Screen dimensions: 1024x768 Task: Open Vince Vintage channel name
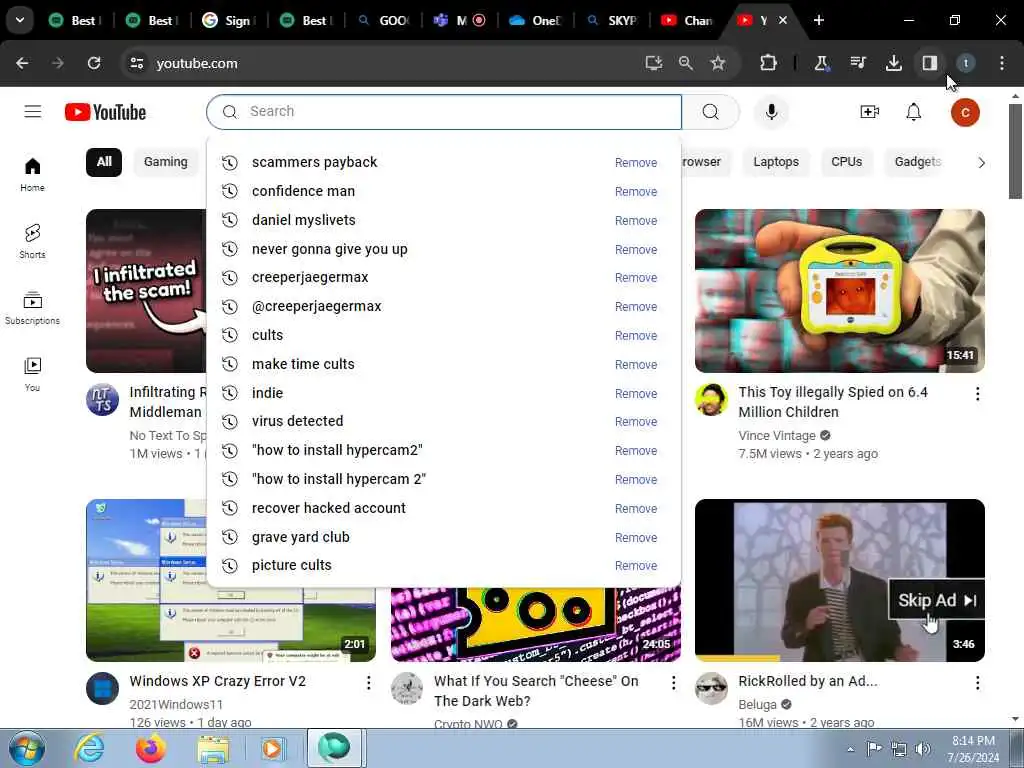[777, 436]
